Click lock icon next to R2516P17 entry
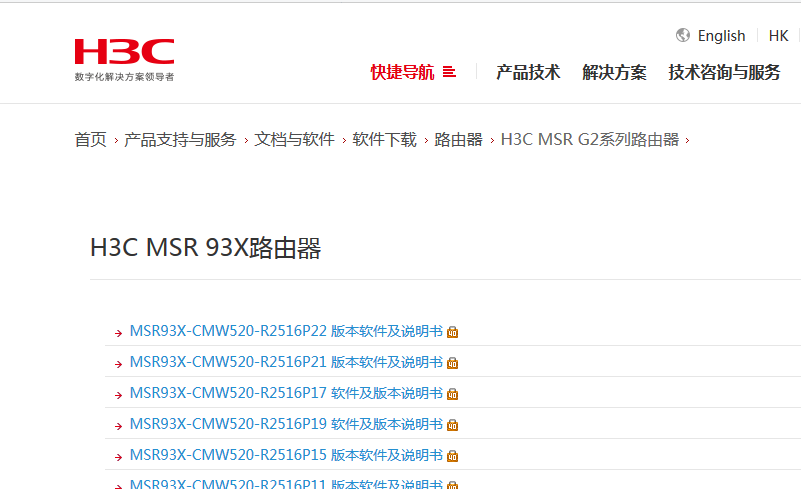 tap(453, 394)
